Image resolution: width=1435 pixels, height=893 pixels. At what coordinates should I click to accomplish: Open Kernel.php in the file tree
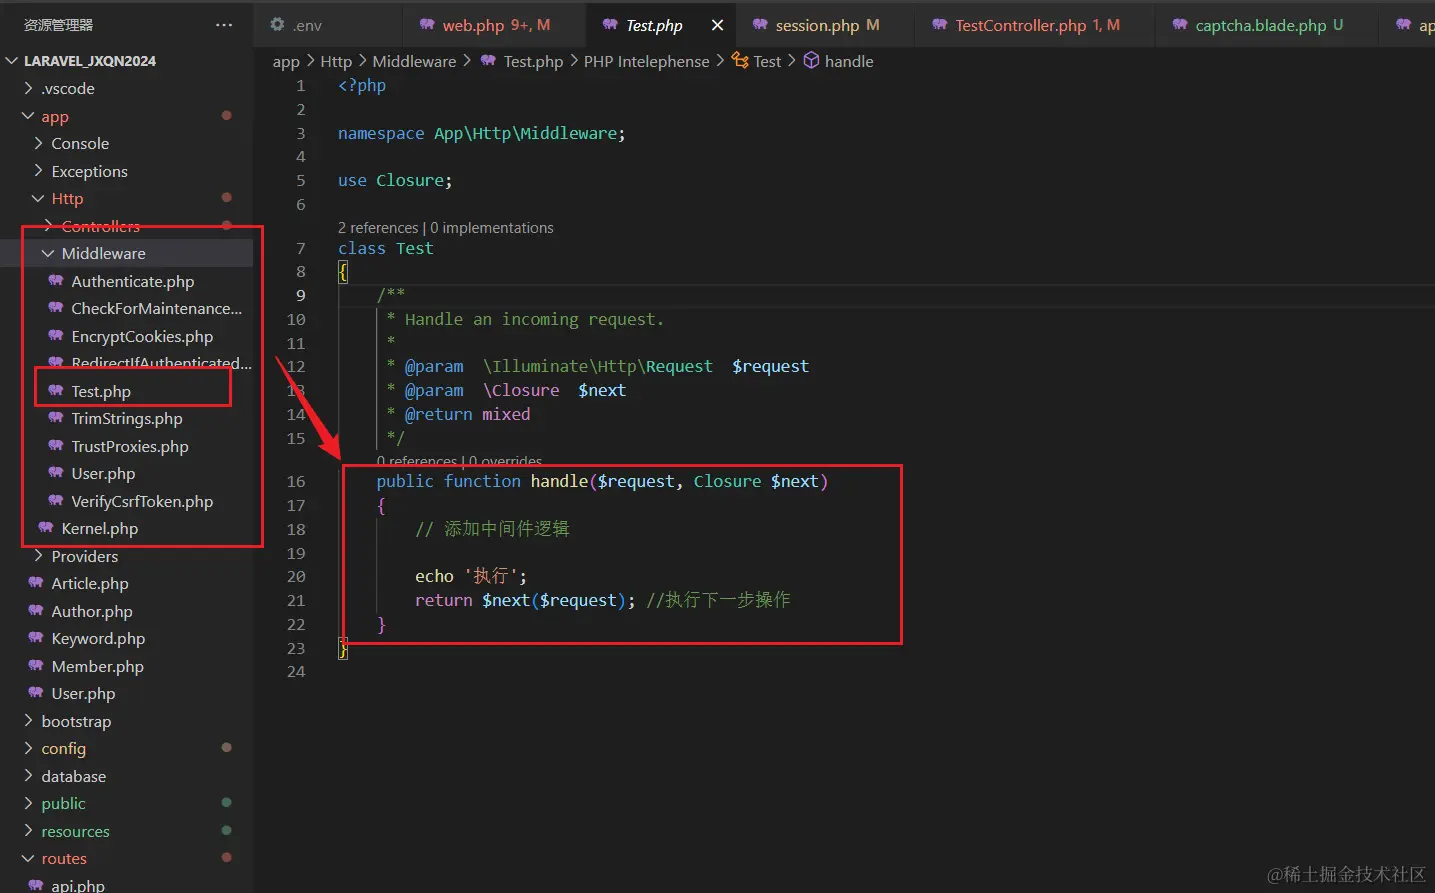(100, 528)
